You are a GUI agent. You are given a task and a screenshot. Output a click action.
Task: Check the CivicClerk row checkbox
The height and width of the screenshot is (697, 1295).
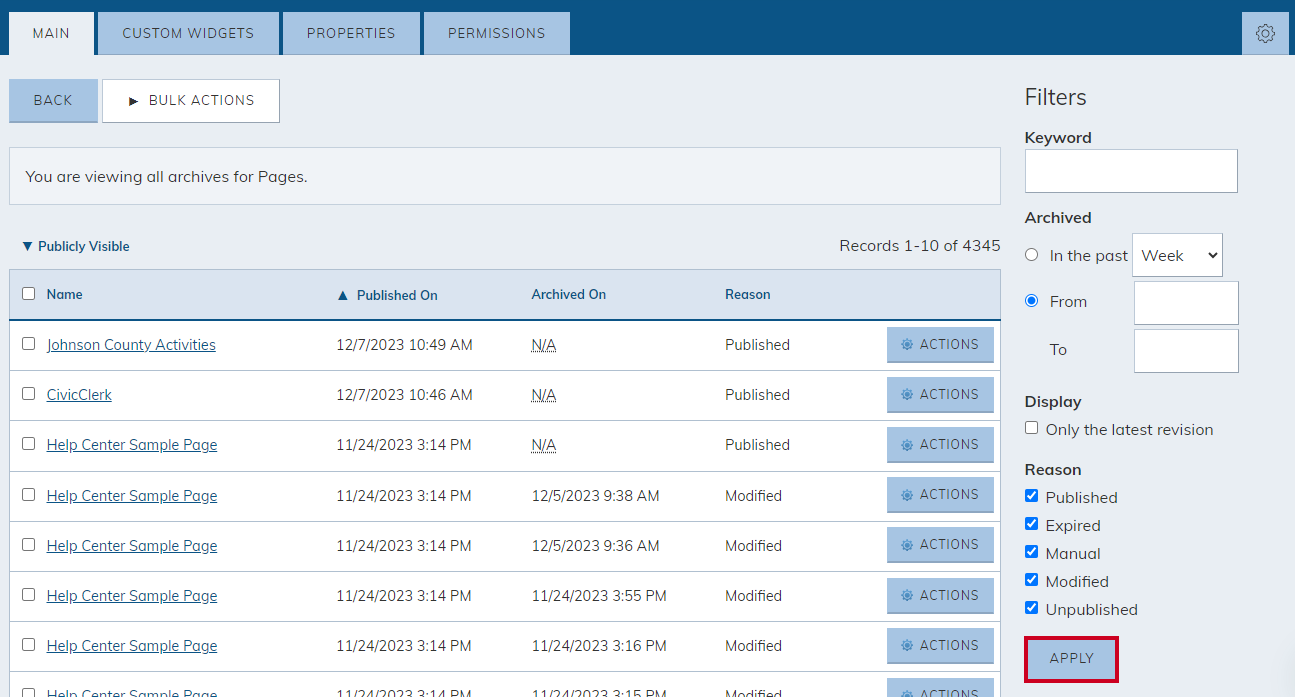pyautogui.click(x=29, y=394)
